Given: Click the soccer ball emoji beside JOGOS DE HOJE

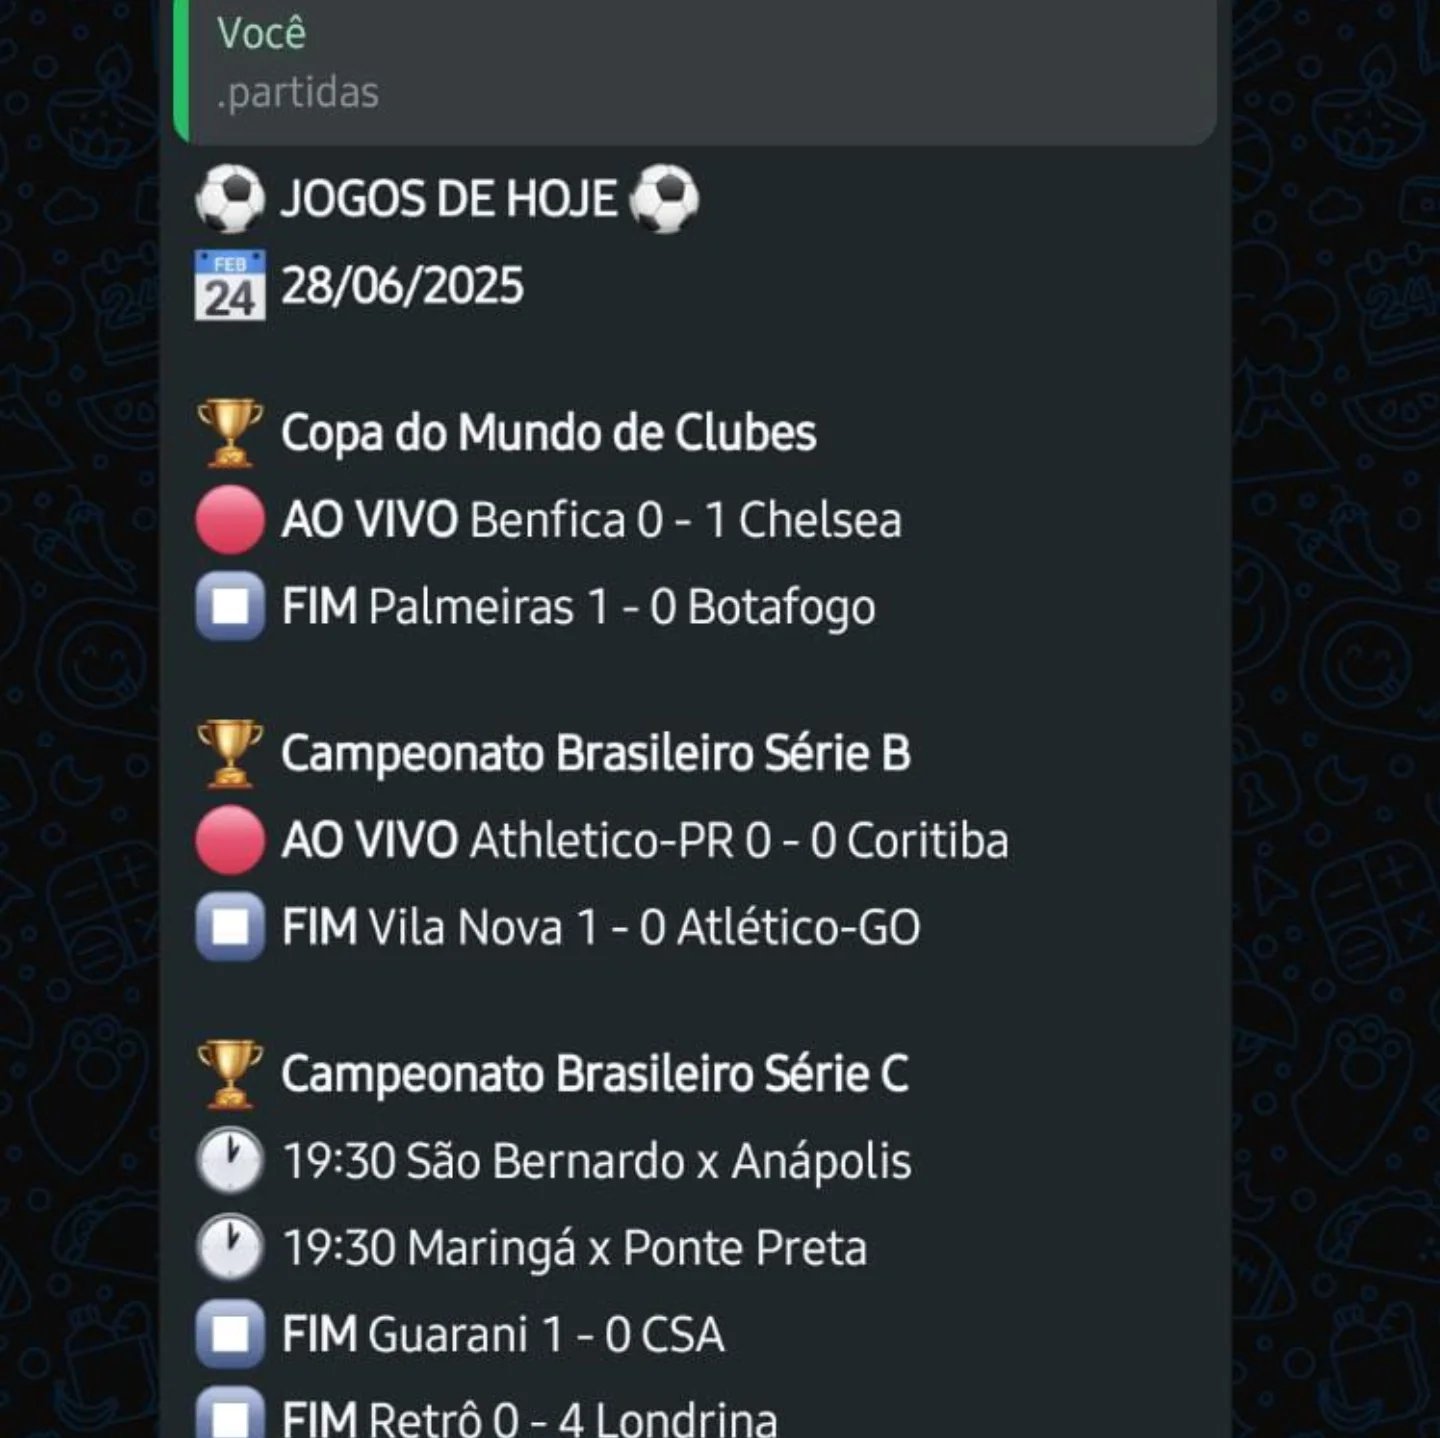Looking at the screenshot, I should [229, 197].
